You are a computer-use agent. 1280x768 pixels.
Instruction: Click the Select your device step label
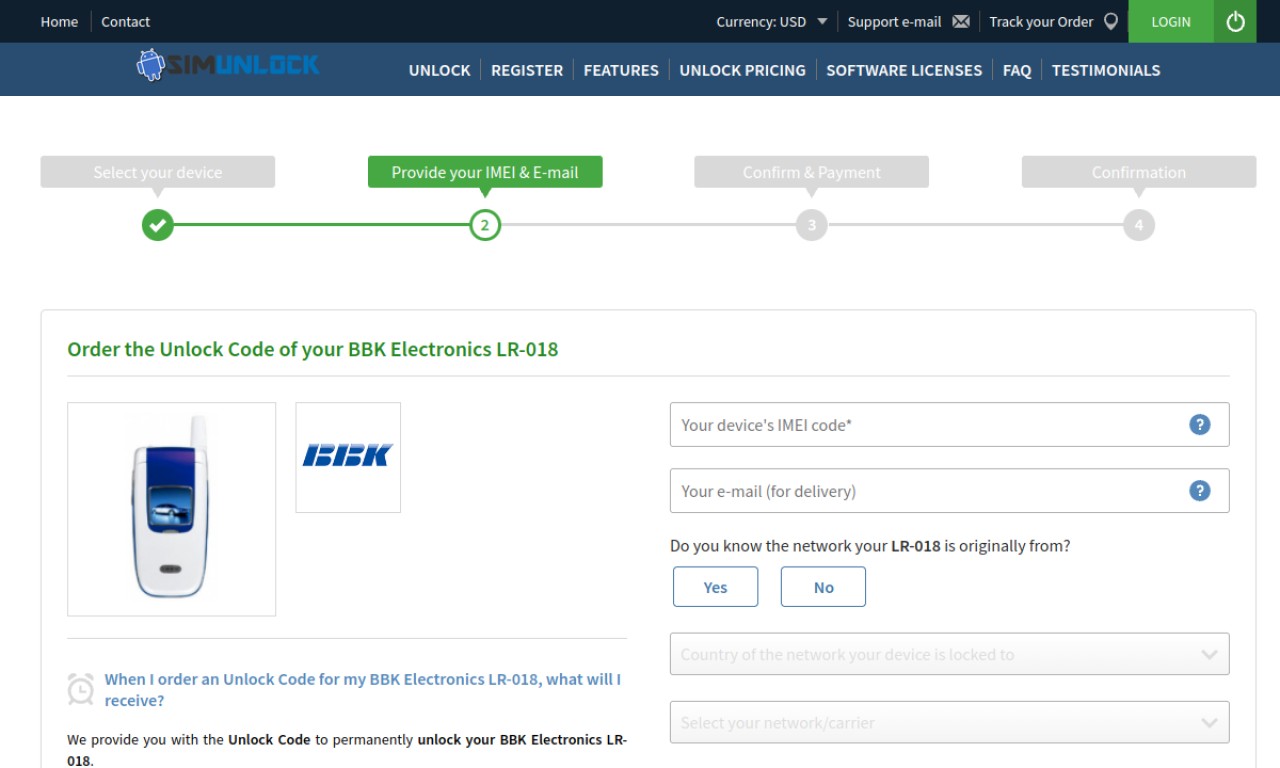click(158, 172)
